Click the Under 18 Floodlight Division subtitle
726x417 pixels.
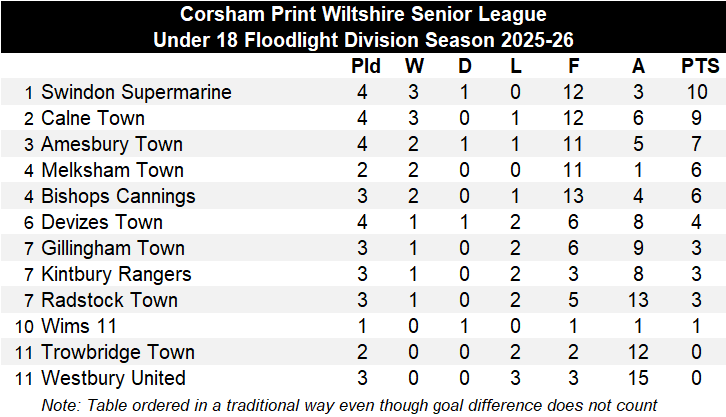pyautogui.click(x=363, y=40)
